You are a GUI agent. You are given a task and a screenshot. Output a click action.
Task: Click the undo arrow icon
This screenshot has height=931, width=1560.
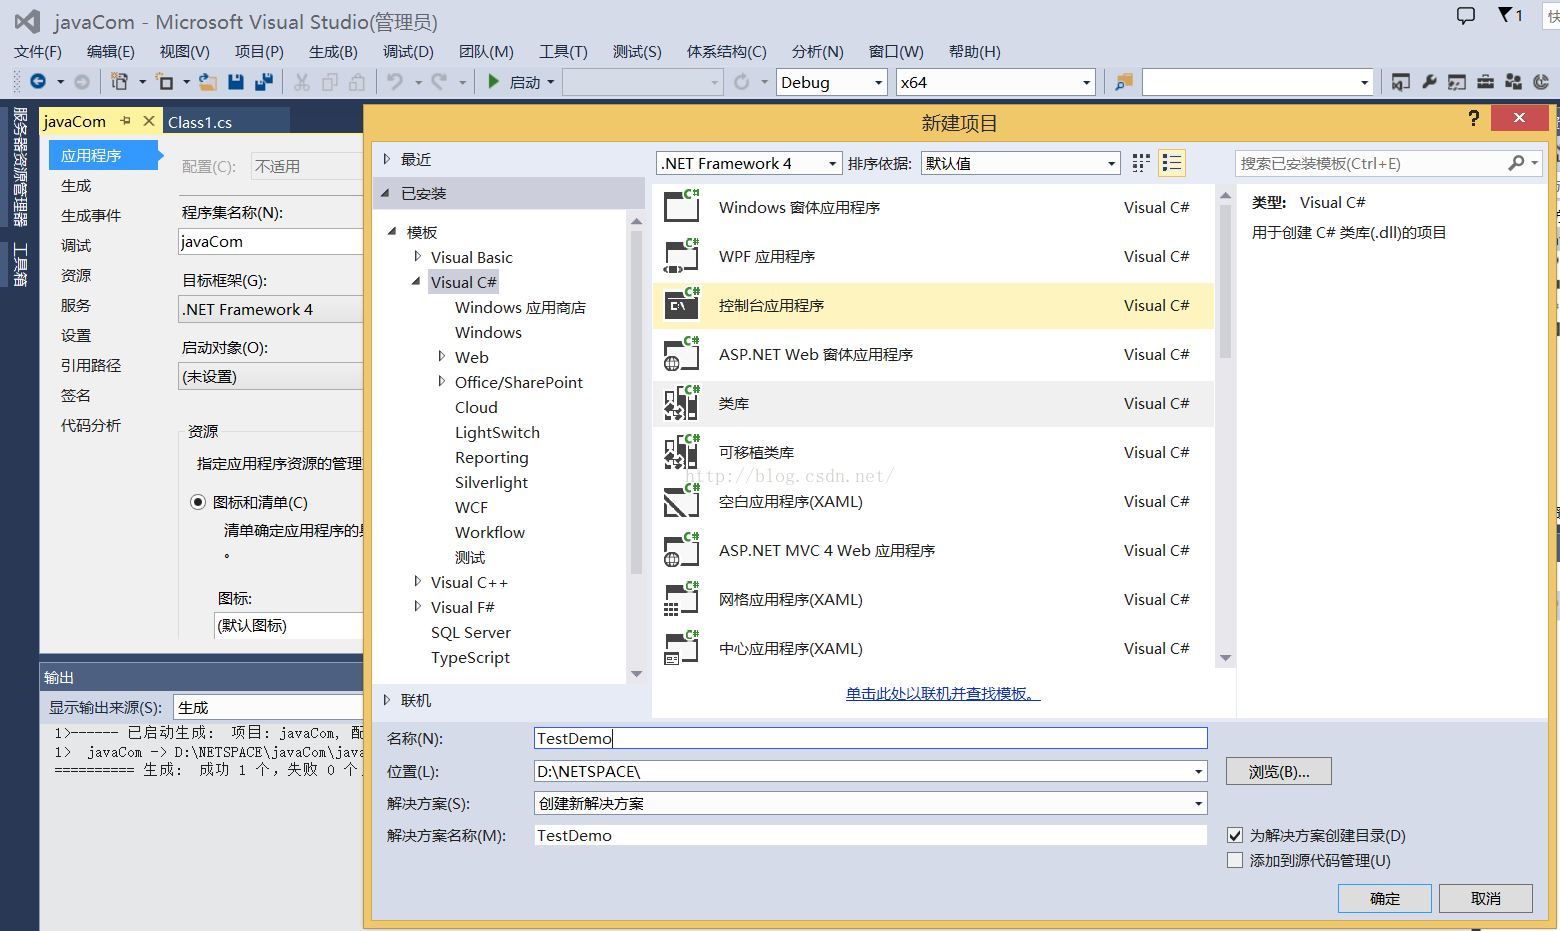395,82
